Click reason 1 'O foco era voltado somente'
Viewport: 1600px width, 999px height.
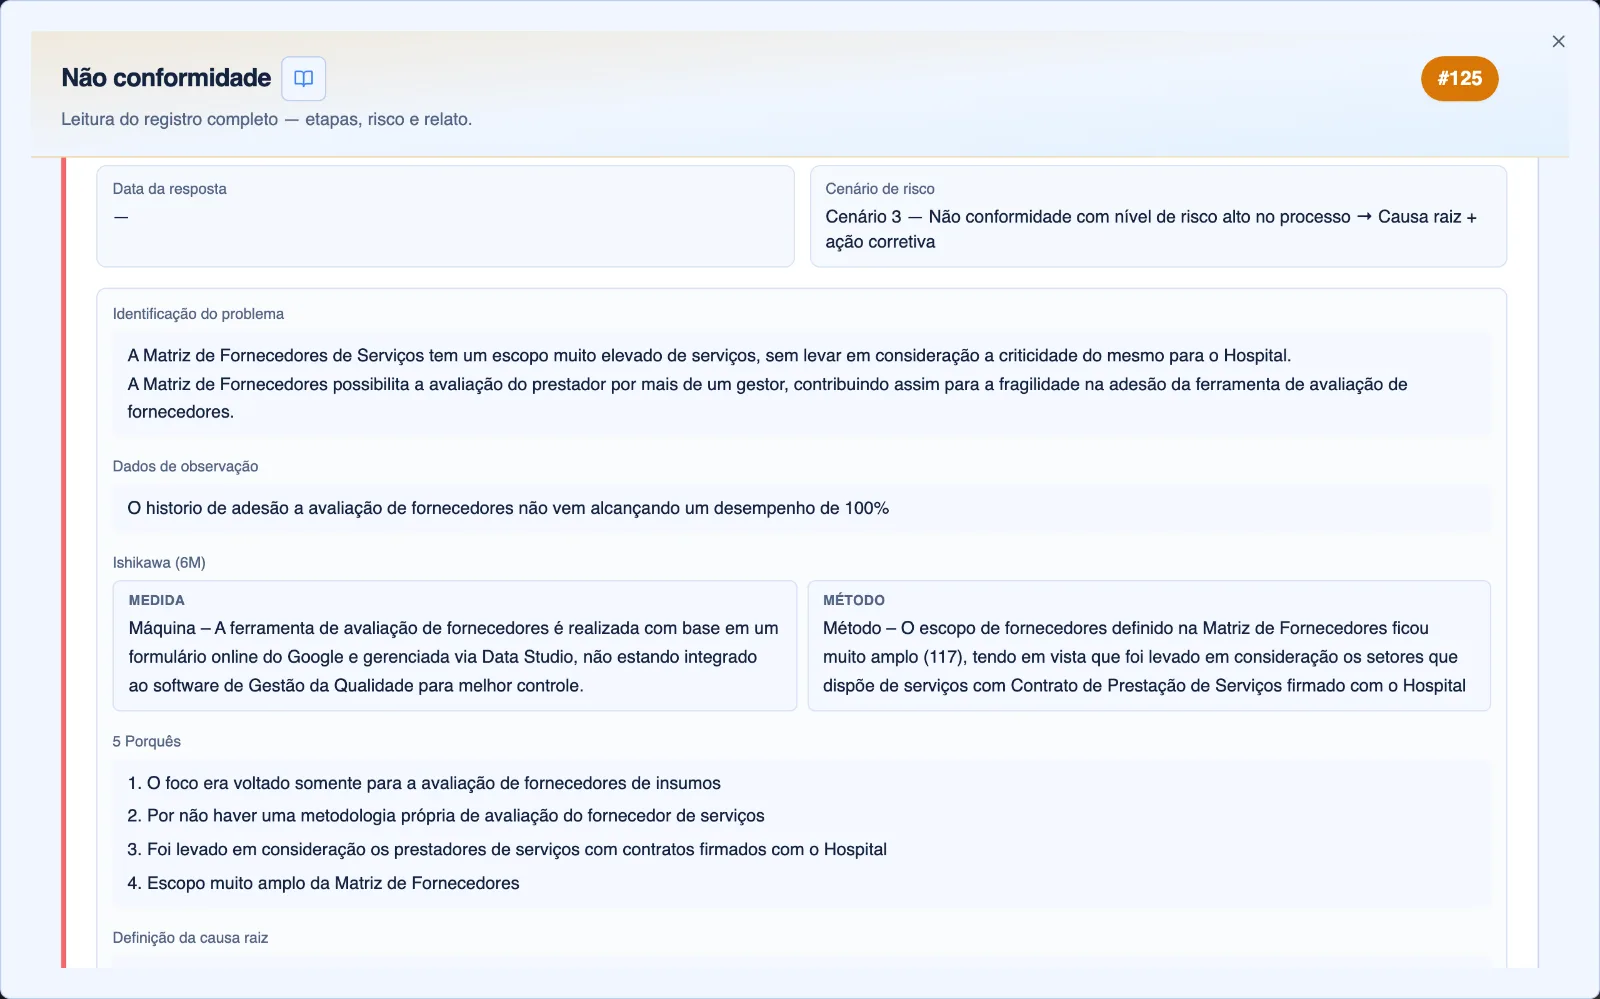click(424, 783)
